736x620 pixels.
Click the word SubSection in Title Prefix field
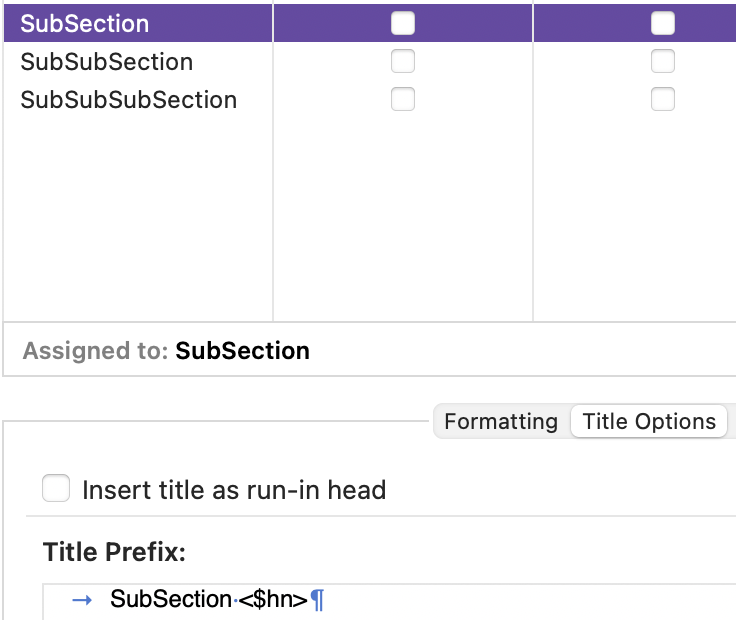[x=171, y=599]
